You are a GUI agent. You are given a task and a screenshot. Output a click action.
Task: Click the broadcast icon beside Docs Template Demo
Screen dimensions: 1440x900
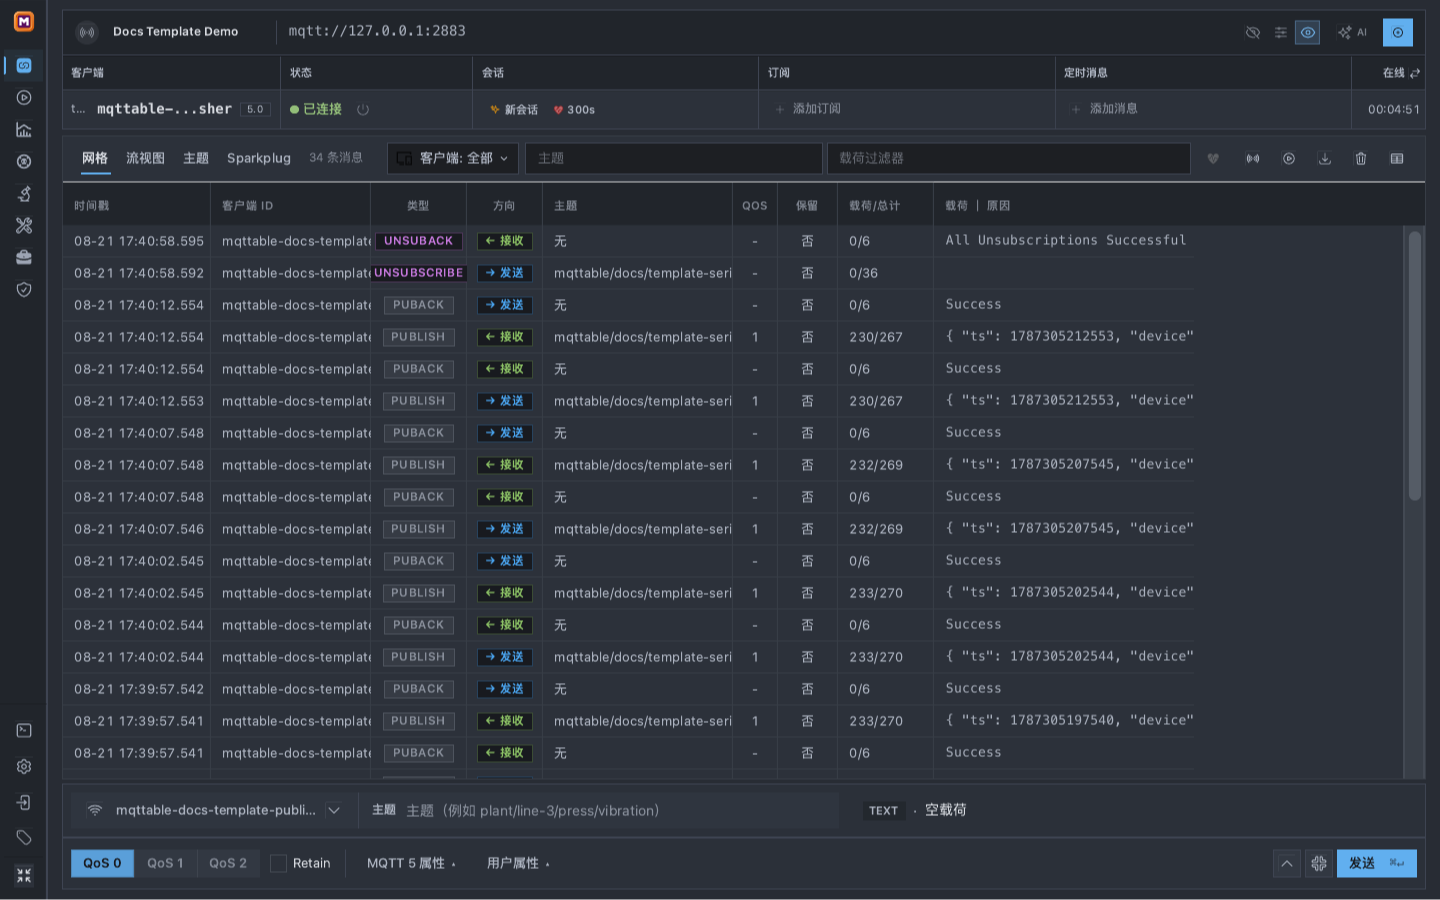tap(88, 32)
